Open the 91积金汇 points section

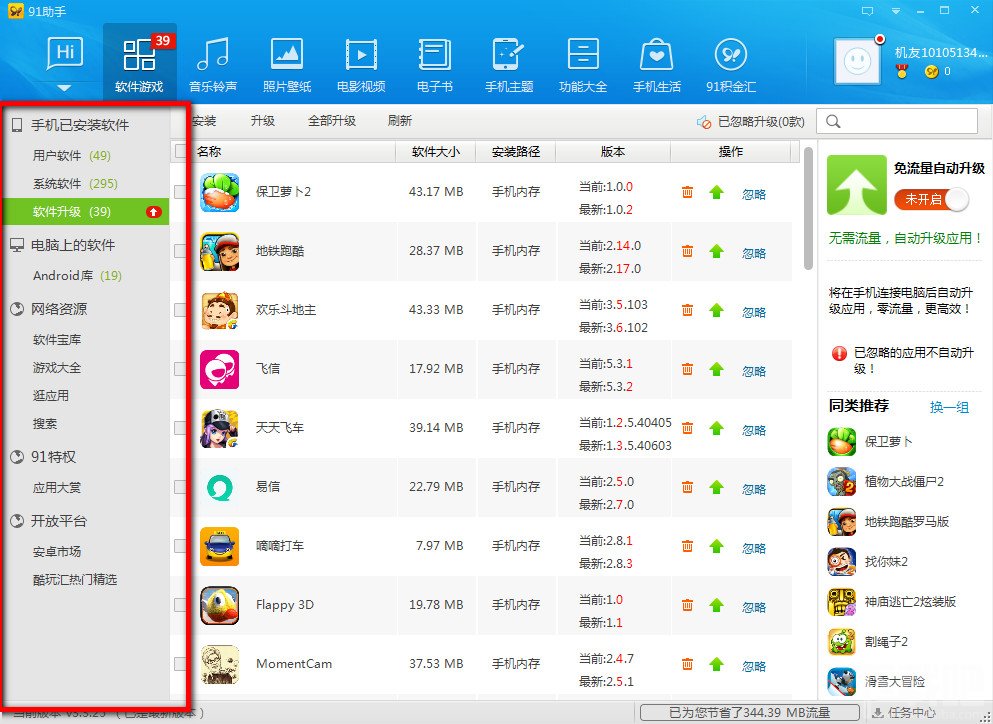coord(731,63)
